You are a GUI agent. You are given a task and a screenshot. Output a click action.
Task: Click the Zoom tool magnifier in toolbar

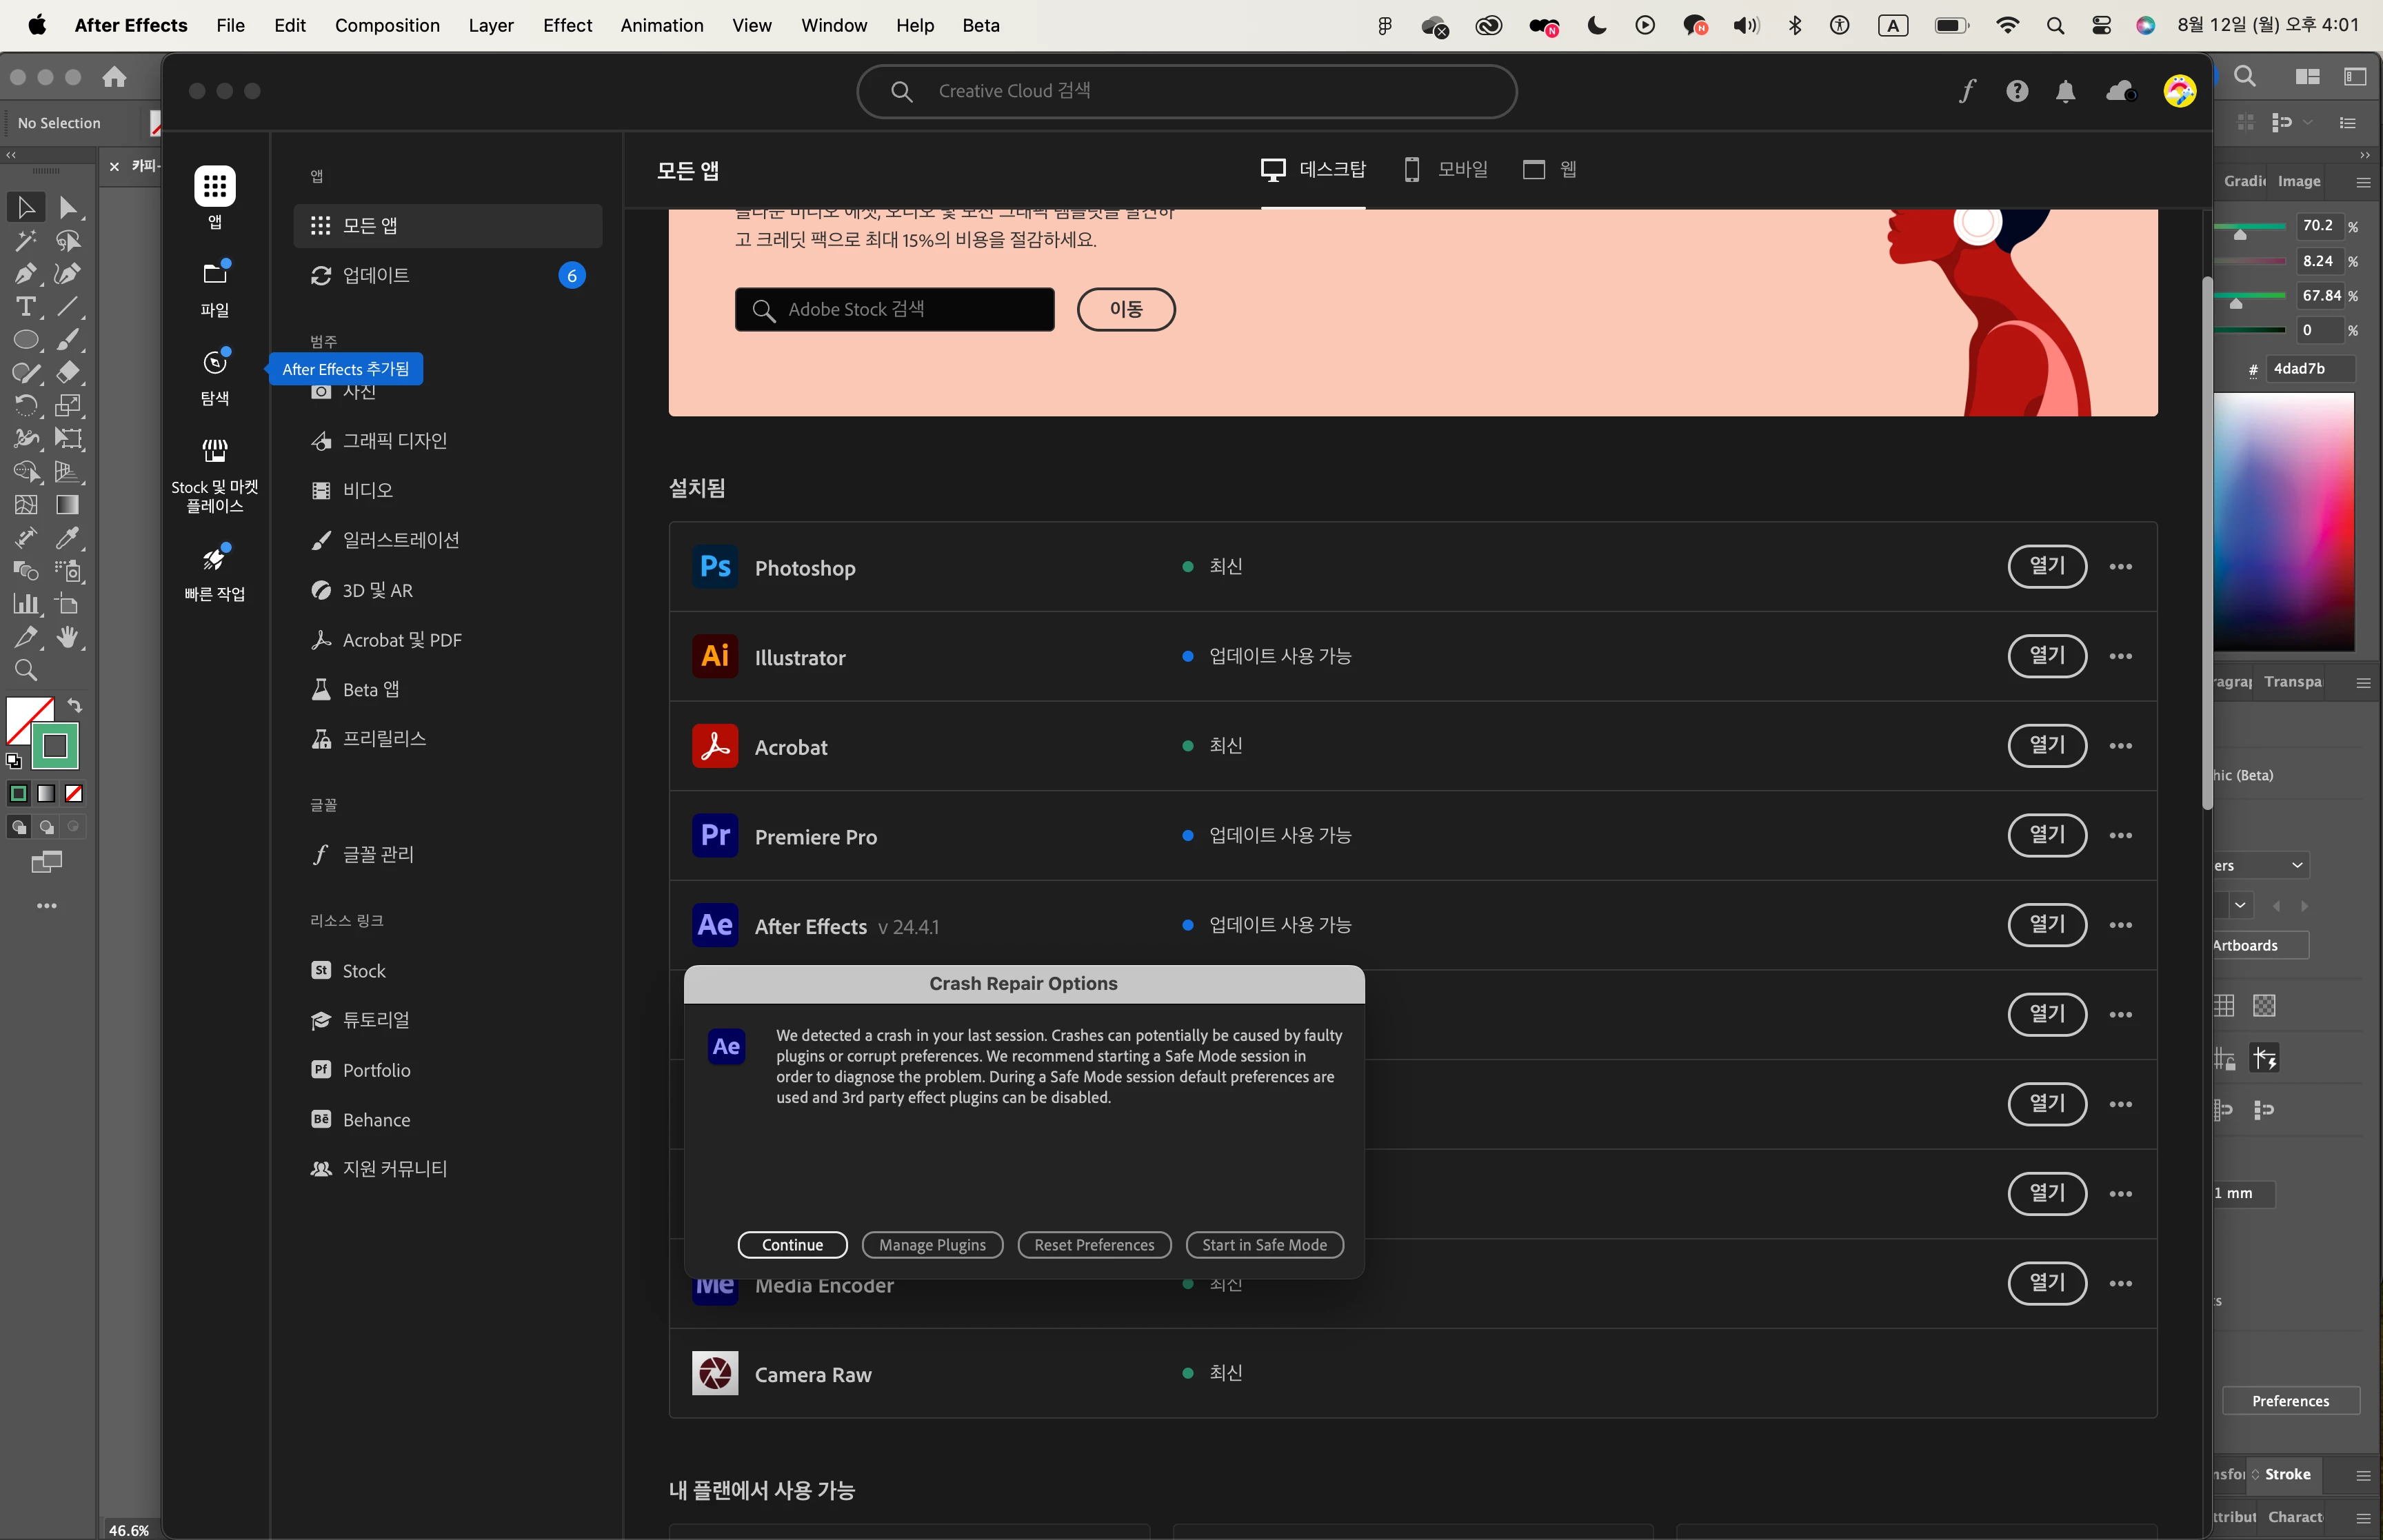click(x=25, y=671)
